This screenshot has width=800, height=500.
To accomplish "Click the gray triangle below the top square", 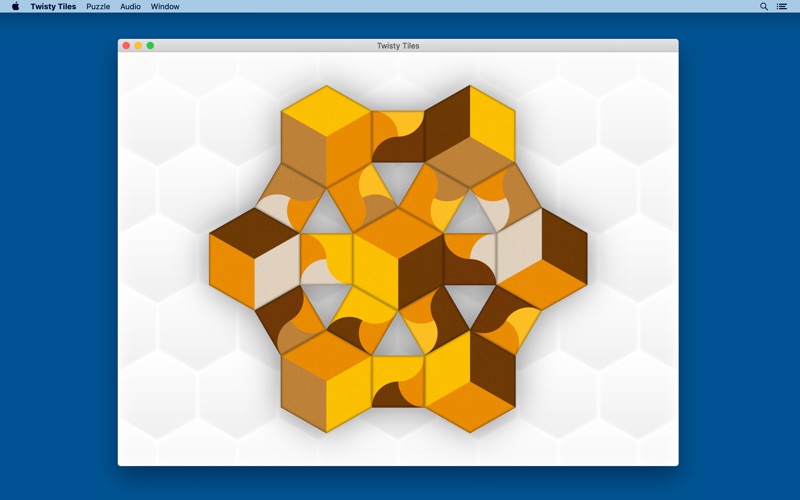I will pyautogui.click(x=398, y=180).
